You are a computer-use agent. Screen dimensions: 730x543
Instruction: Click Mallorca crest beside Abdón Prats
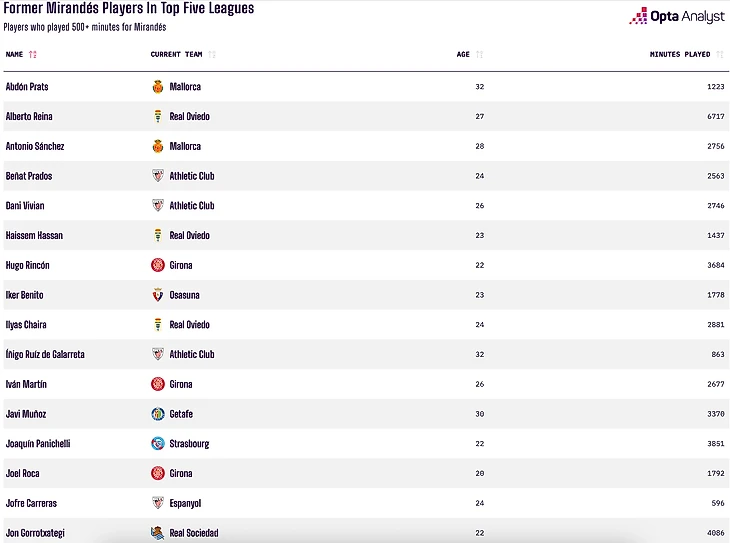click(158, 87)
